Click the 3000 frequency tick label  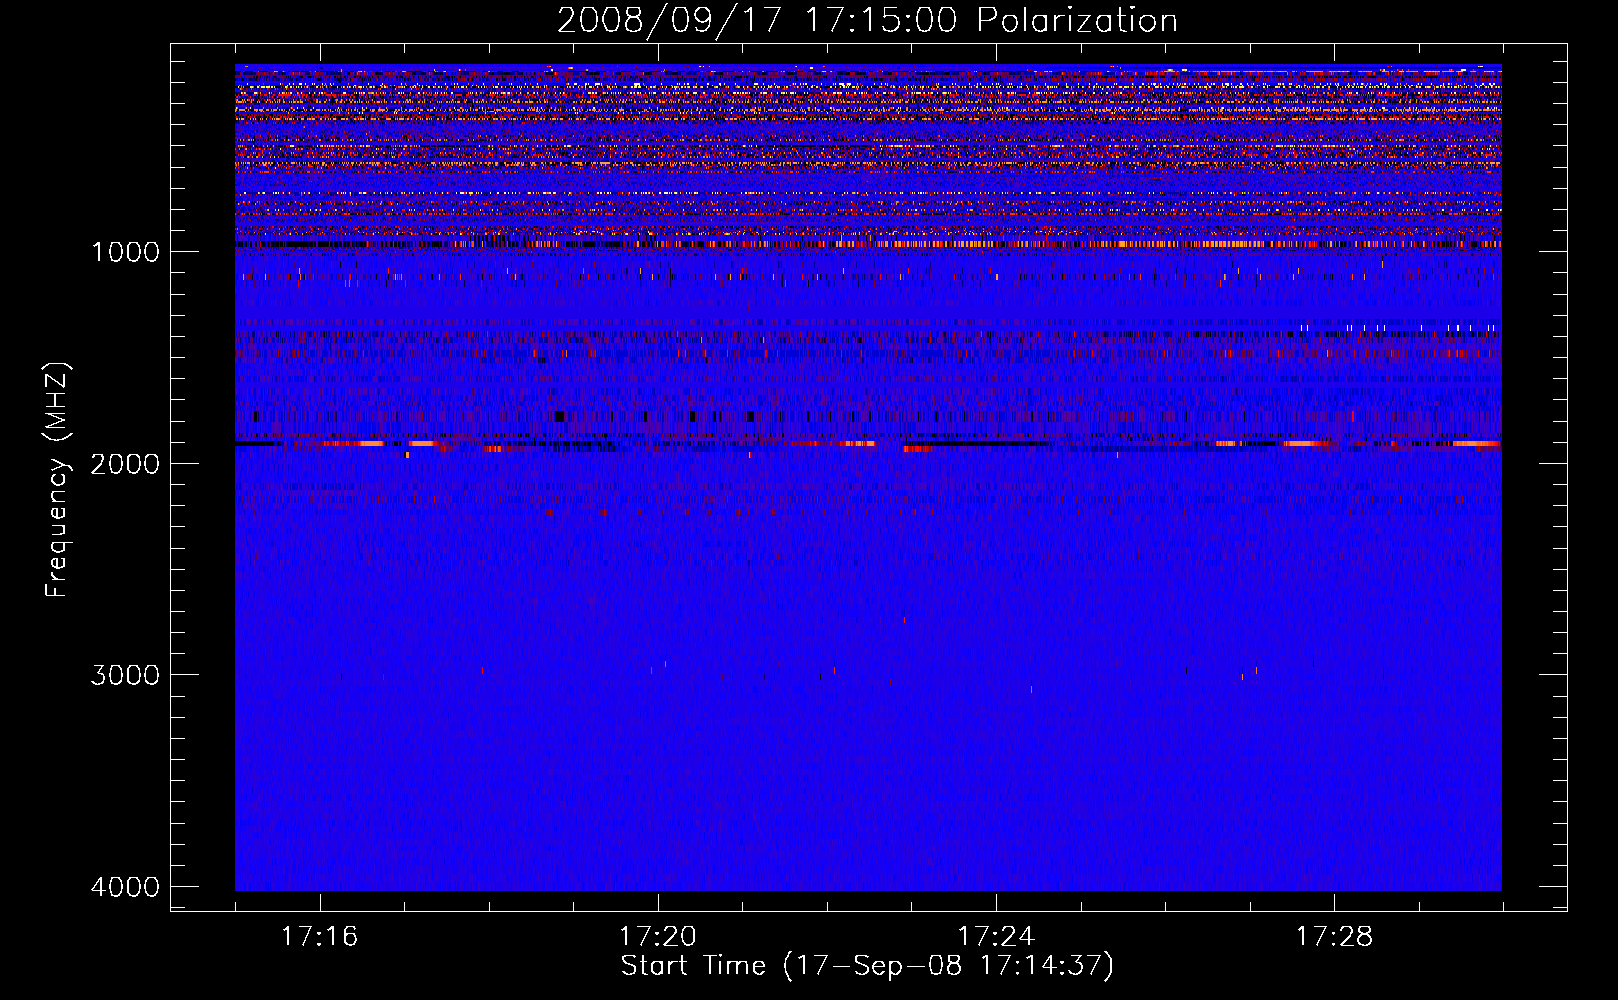coord(125,675)
